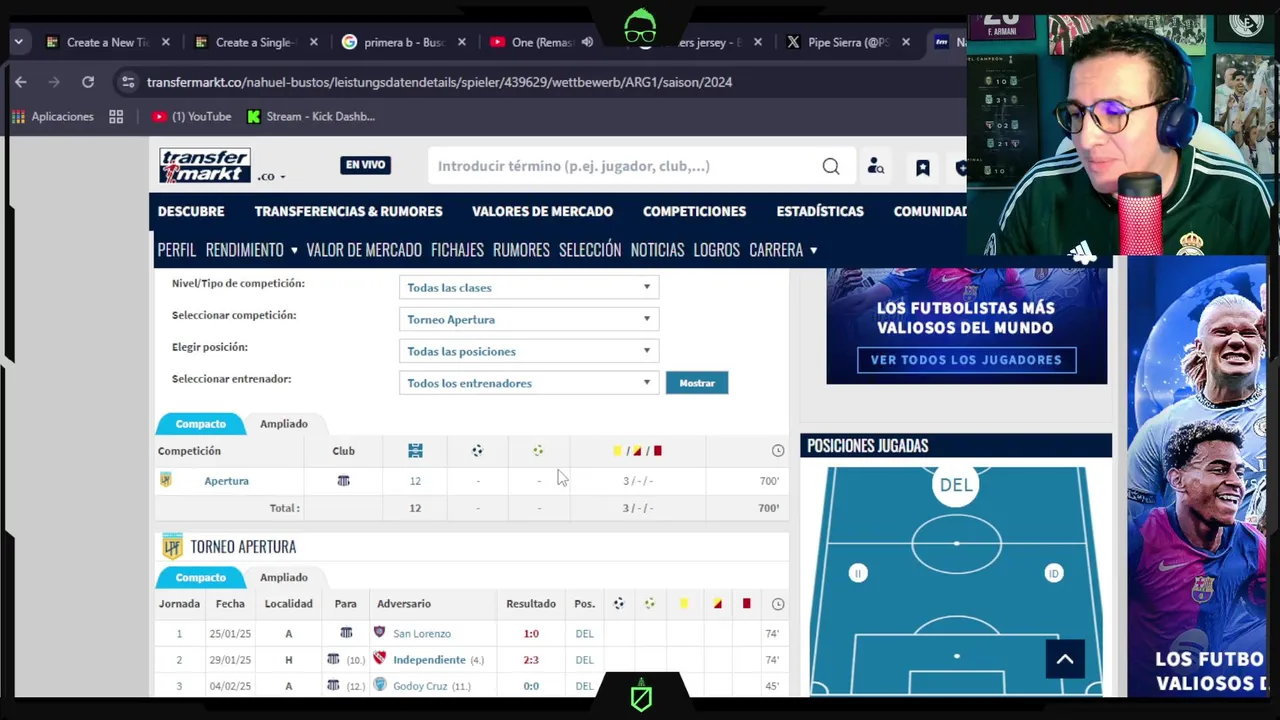Click red card column icon in matches table

[746, 604]
